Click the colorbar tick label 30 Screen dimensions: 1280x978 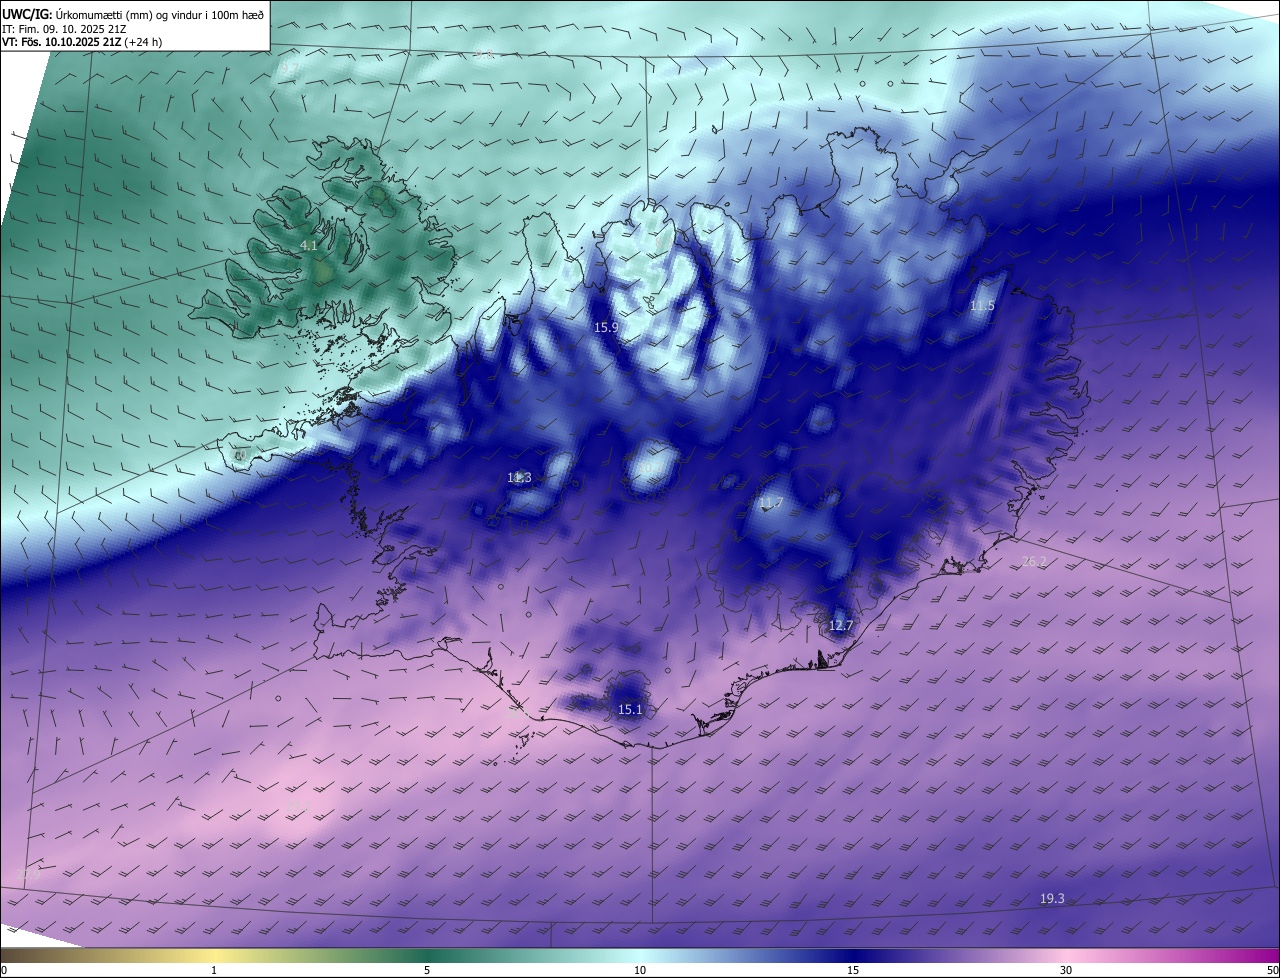(x=1066, y=970)
